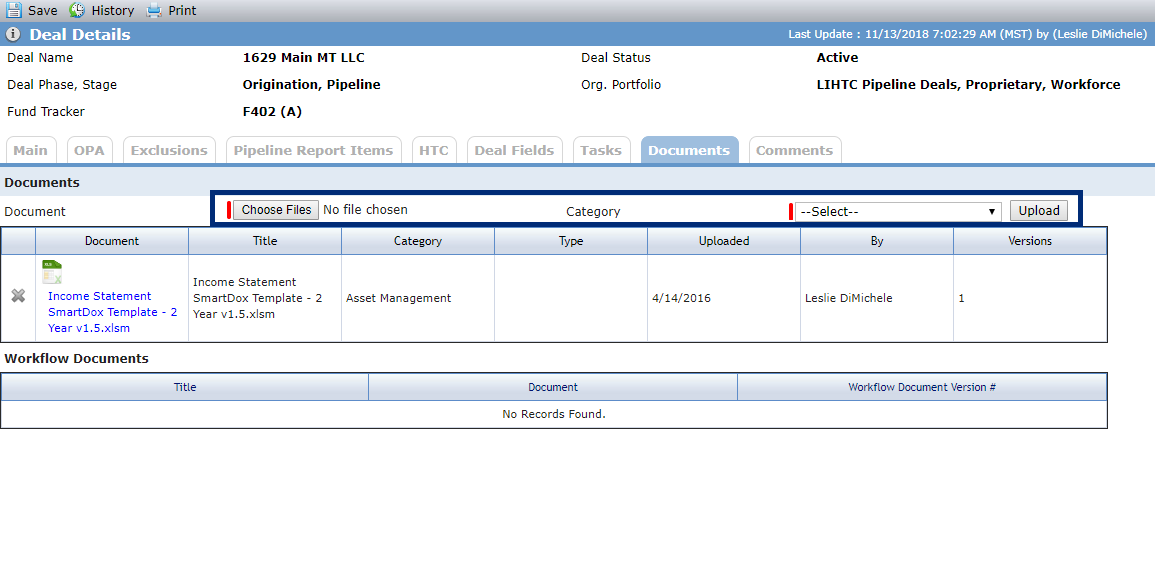Click the Workflow Documents Title header
Screen dimensions: 1155x565
tap(185, 387)
